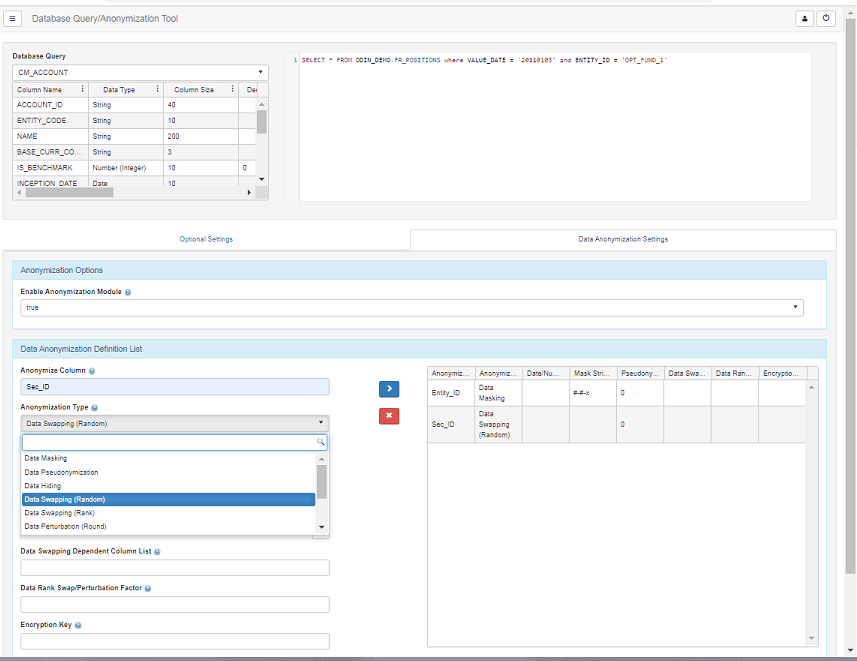Click the user profile icon
The width and height of the screenshot is (857, 661).
point(805,19)
